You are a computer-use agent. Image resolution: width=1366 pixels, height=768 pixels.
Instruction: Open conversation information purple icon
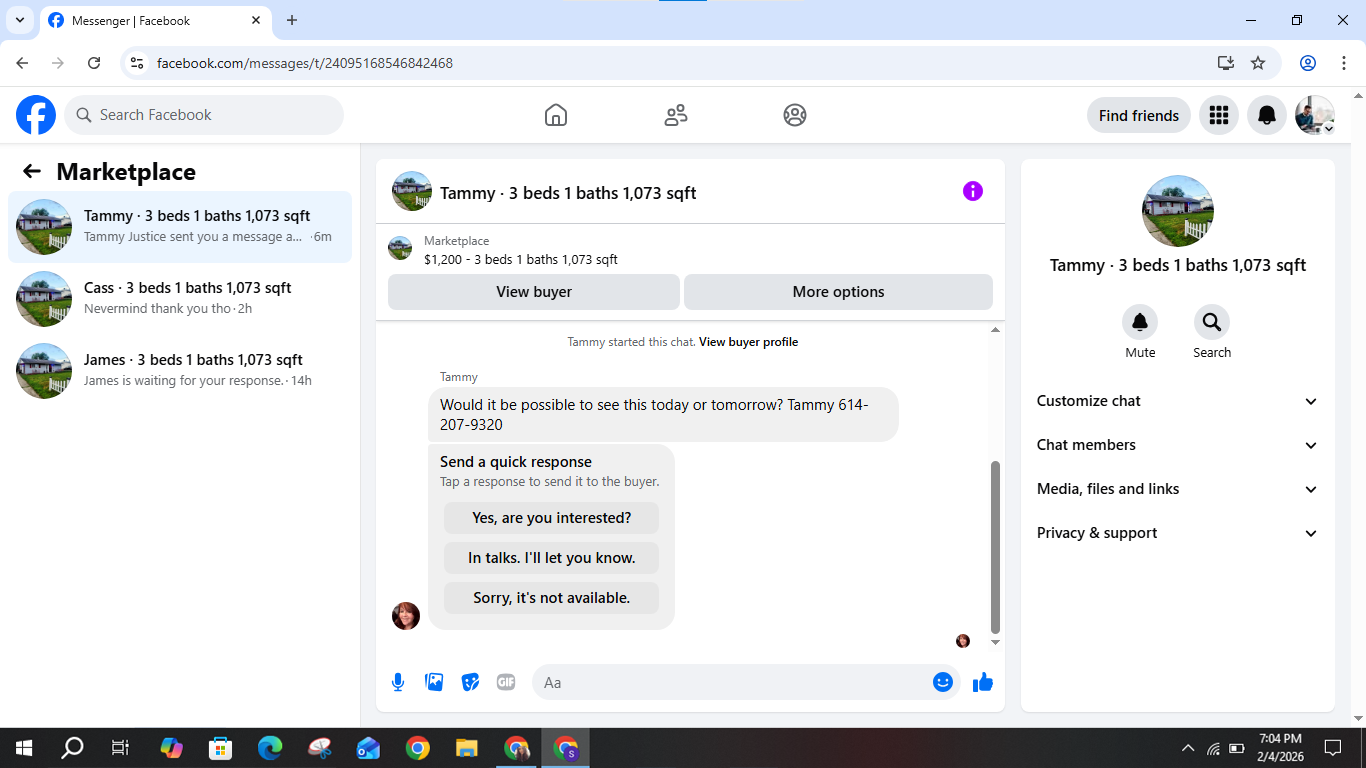click(x=973, y=191)
